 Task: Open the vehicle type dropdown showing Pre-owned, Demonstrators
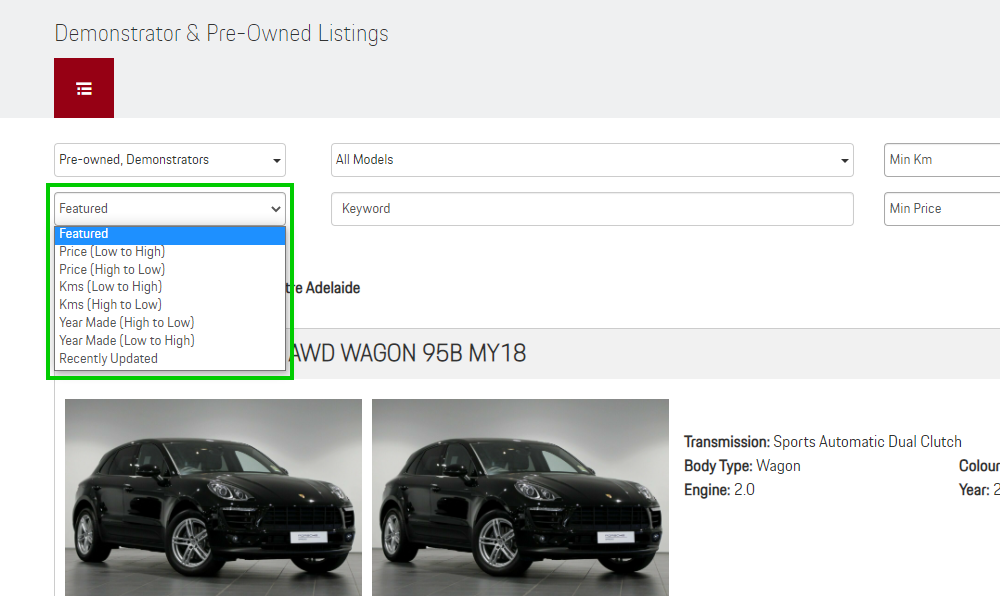[x=169, y=159]
